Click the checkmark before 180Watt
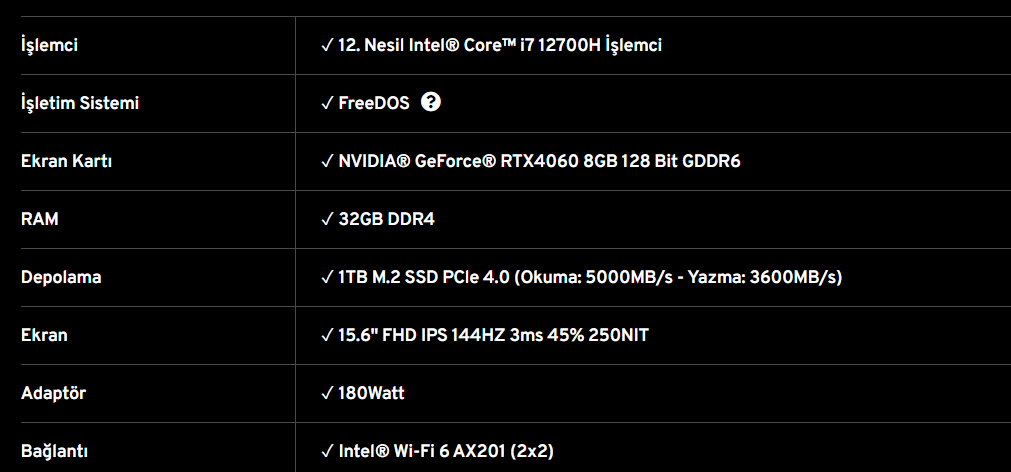The image size is (1011, 472). (x=327, y=393)
